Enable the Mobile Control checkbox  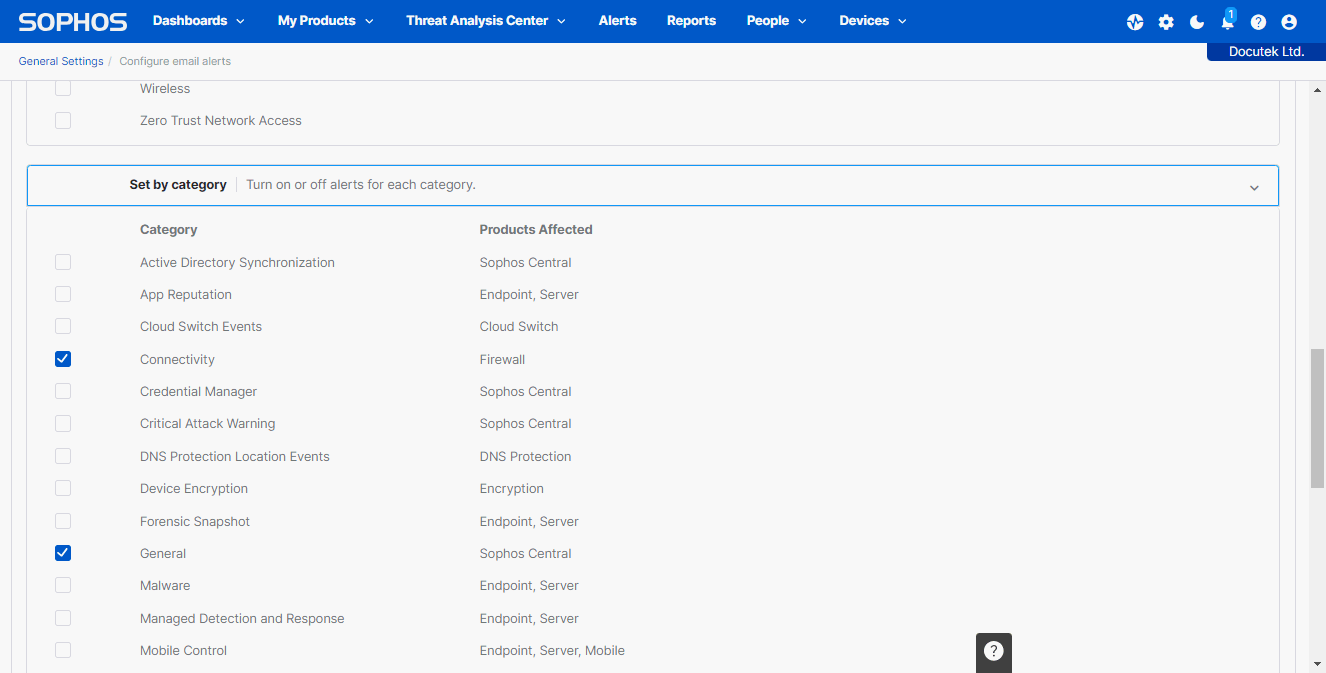[x=63, y=650]
